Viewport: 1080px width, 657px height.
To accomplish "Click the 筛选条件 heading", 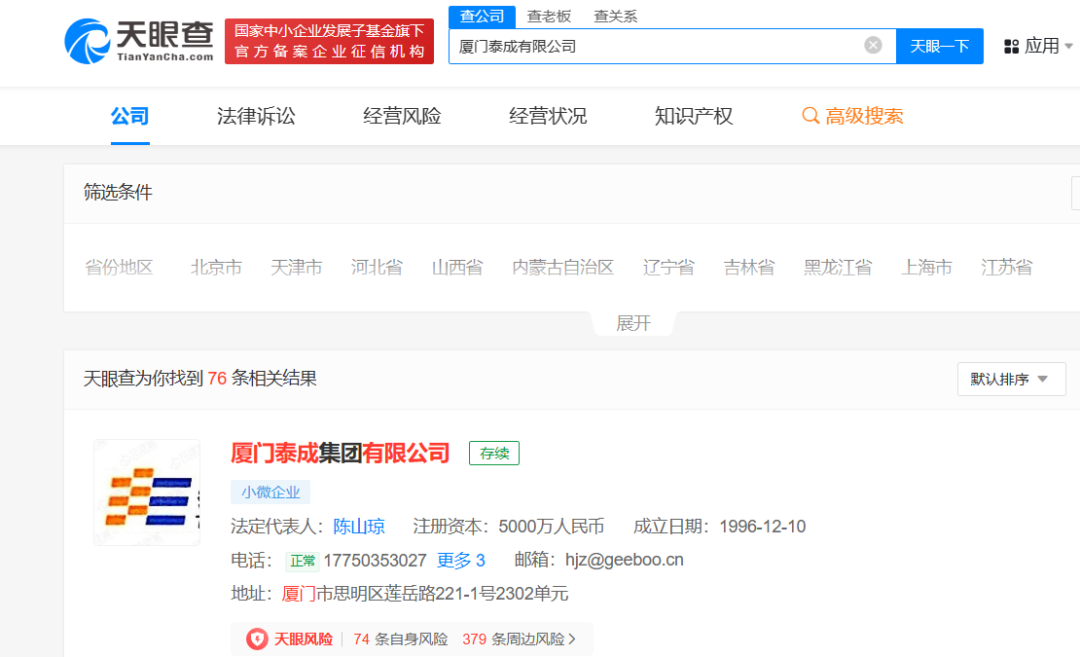I will click(118, 192).
